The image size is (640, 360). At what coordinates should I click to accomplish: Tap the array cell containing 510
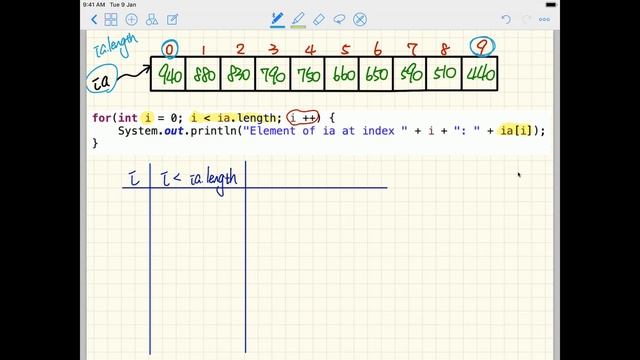coord(444,74)
